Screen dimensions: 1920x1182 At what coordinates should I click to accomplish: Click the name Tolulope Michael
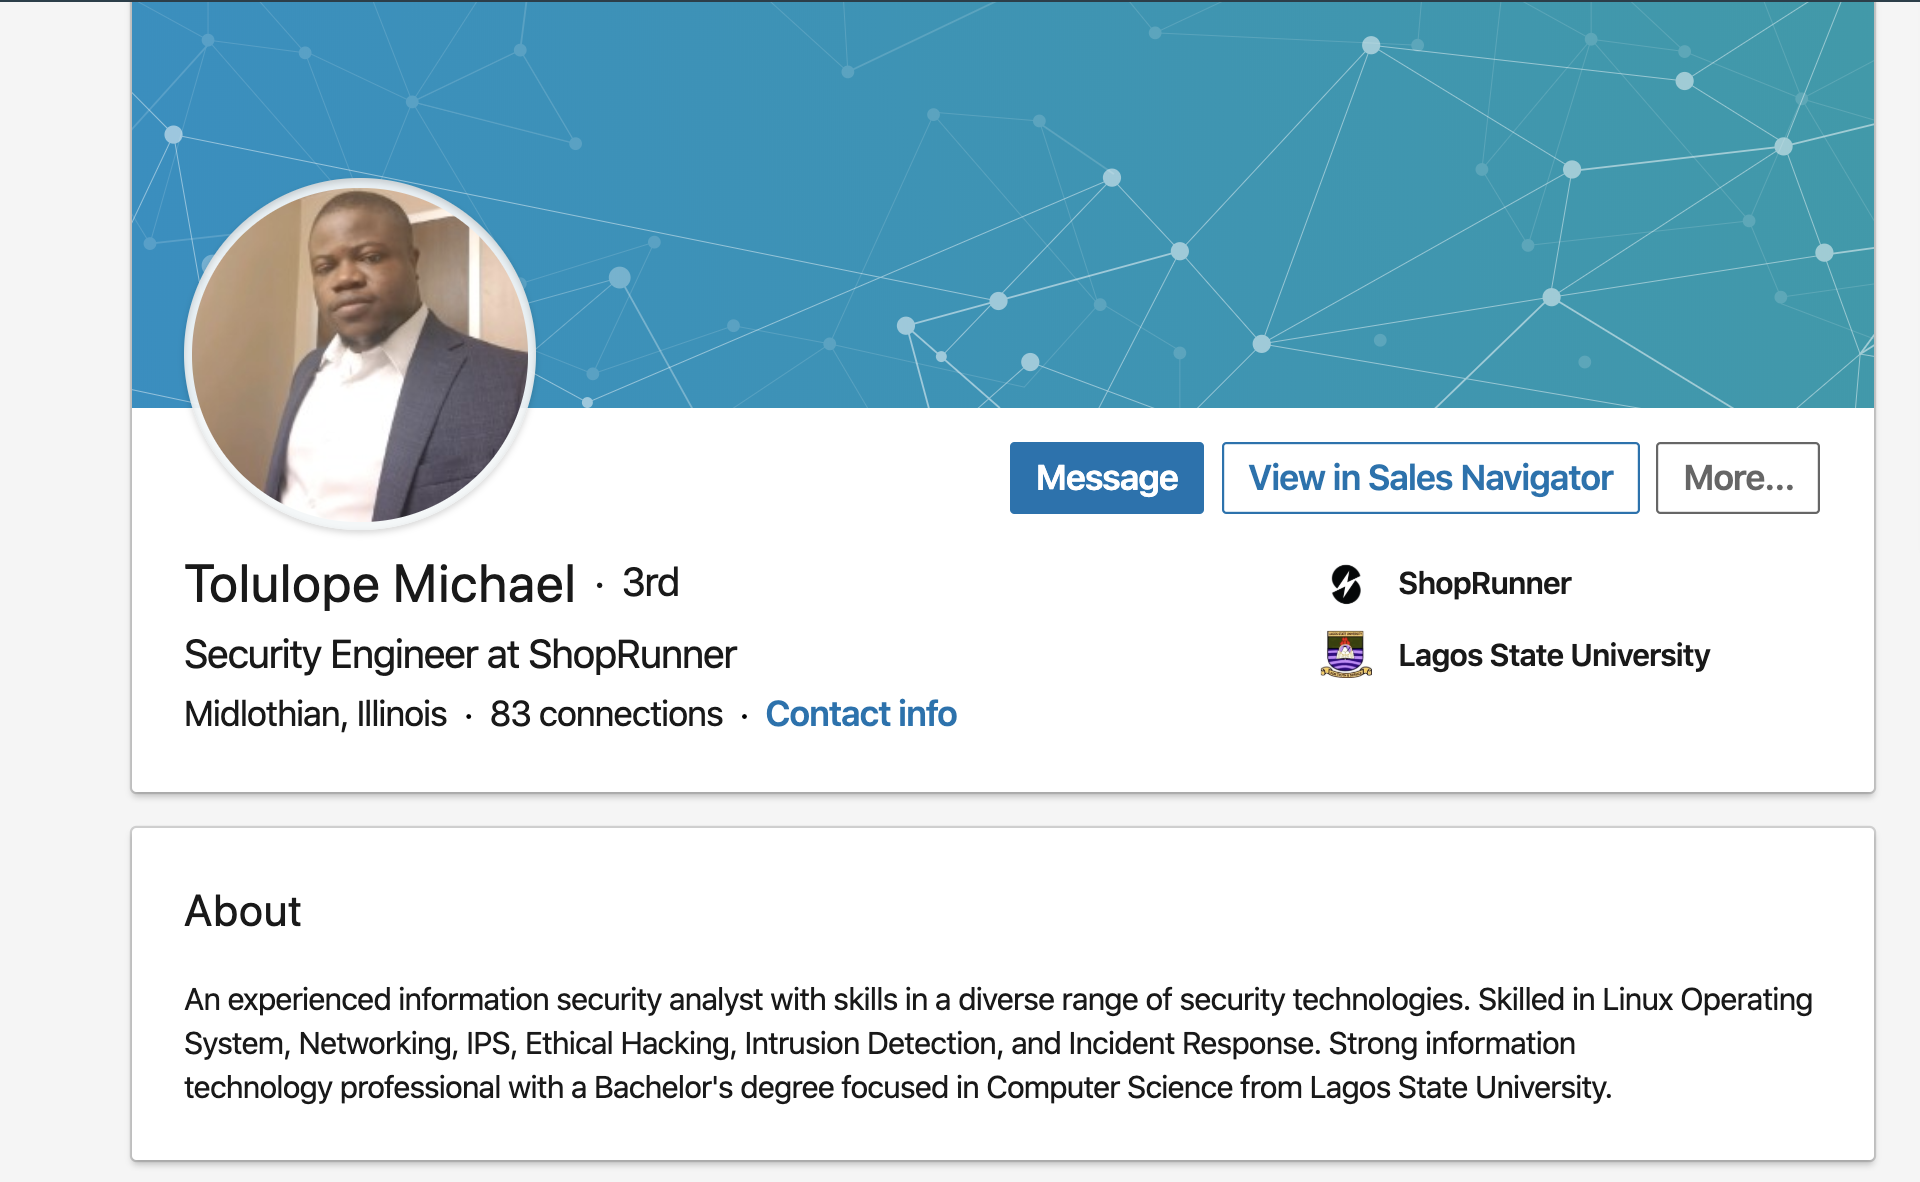click(x=380, y=584)
